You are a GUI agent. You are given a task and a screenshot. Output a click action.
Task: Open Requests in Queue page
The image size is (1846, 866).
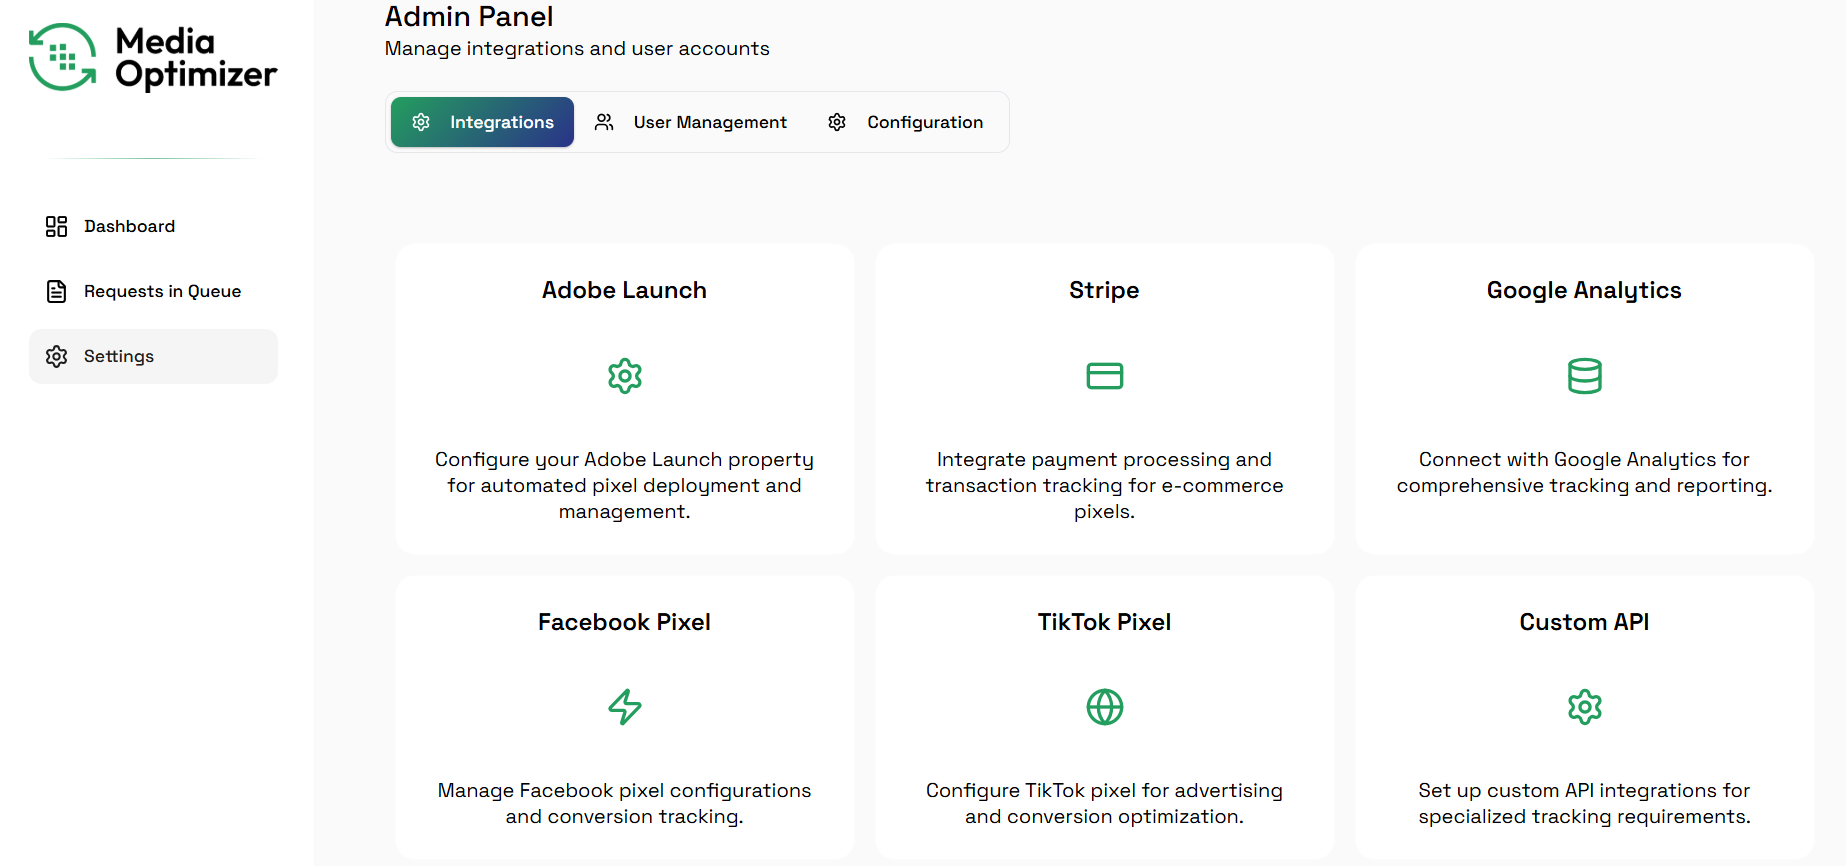coord(162,292)
